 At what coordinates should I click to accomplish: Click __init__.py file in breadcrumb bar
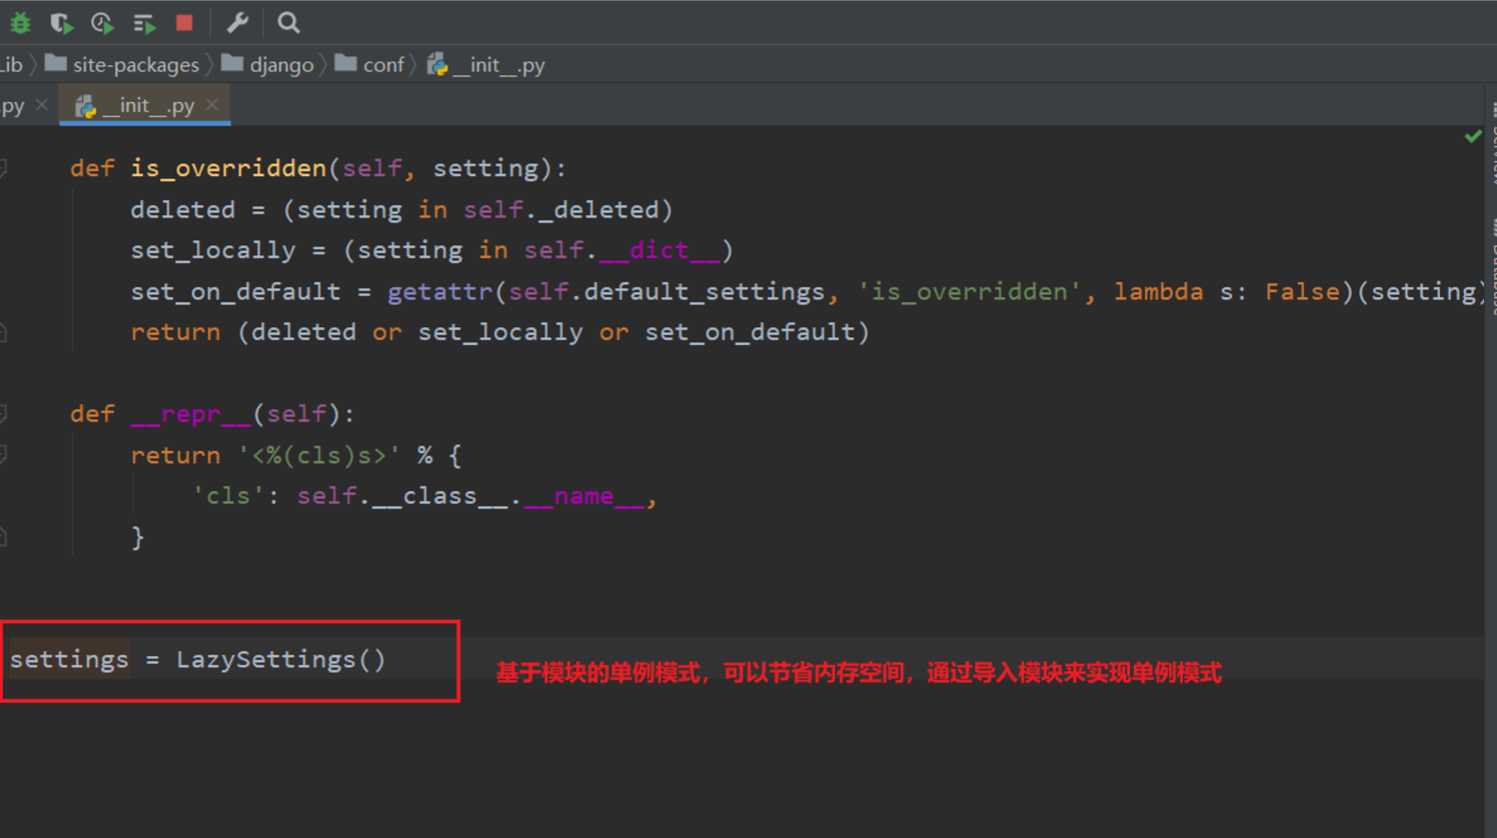486,65
